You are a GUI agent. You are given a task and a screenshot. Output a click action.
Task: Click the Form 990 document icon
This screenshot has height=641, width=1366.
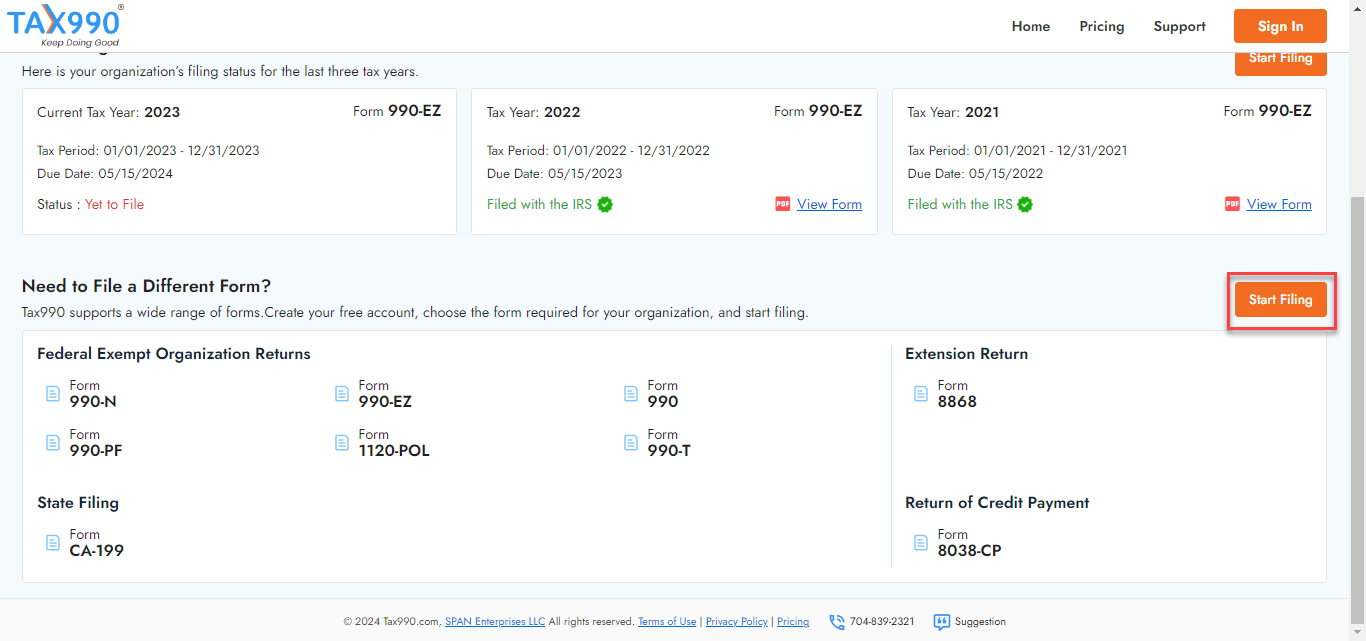(x=631, y=394)
